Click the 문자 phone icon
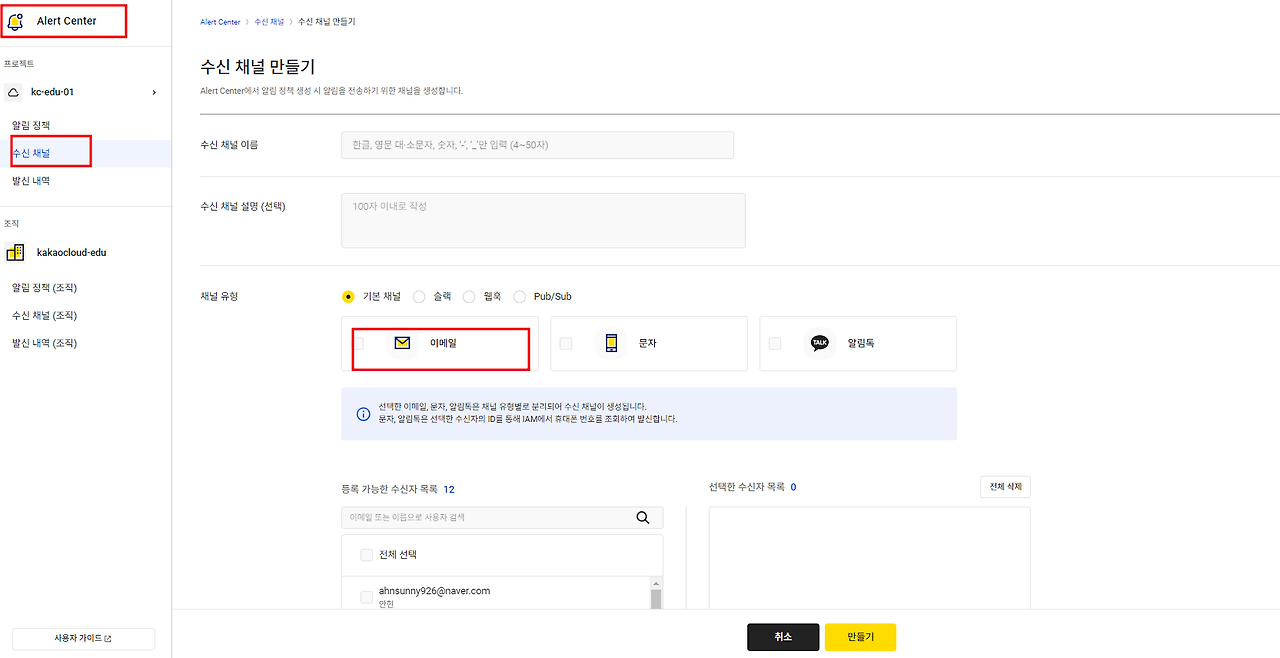 tap(612, 343)
